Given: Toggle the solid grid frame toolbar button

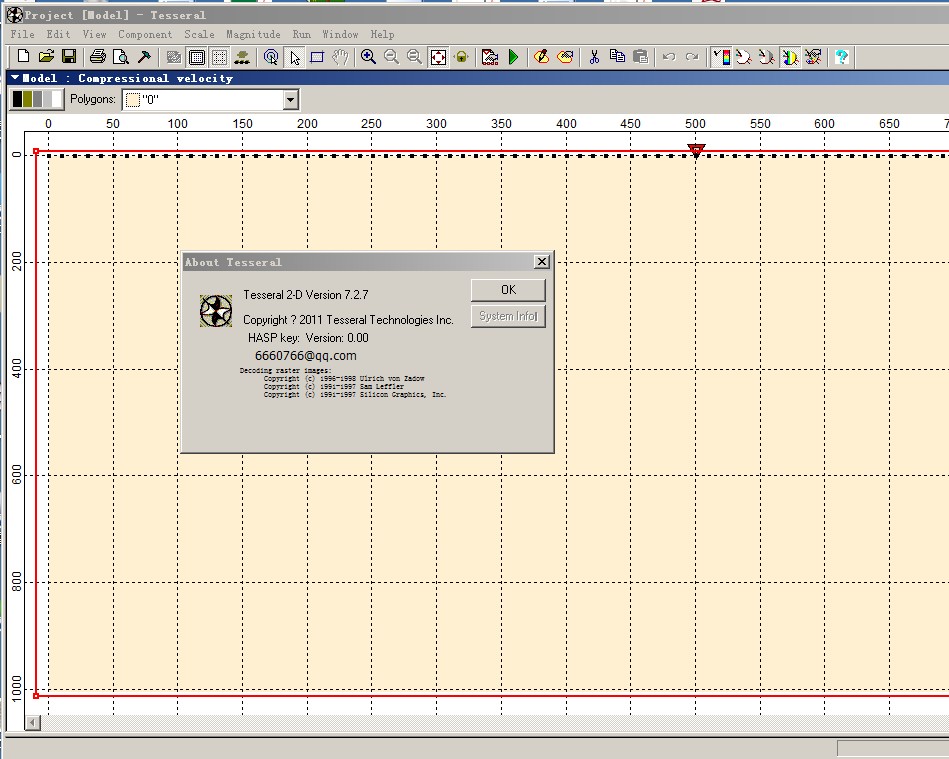Looking at the screenshot, I should [197, 57].
